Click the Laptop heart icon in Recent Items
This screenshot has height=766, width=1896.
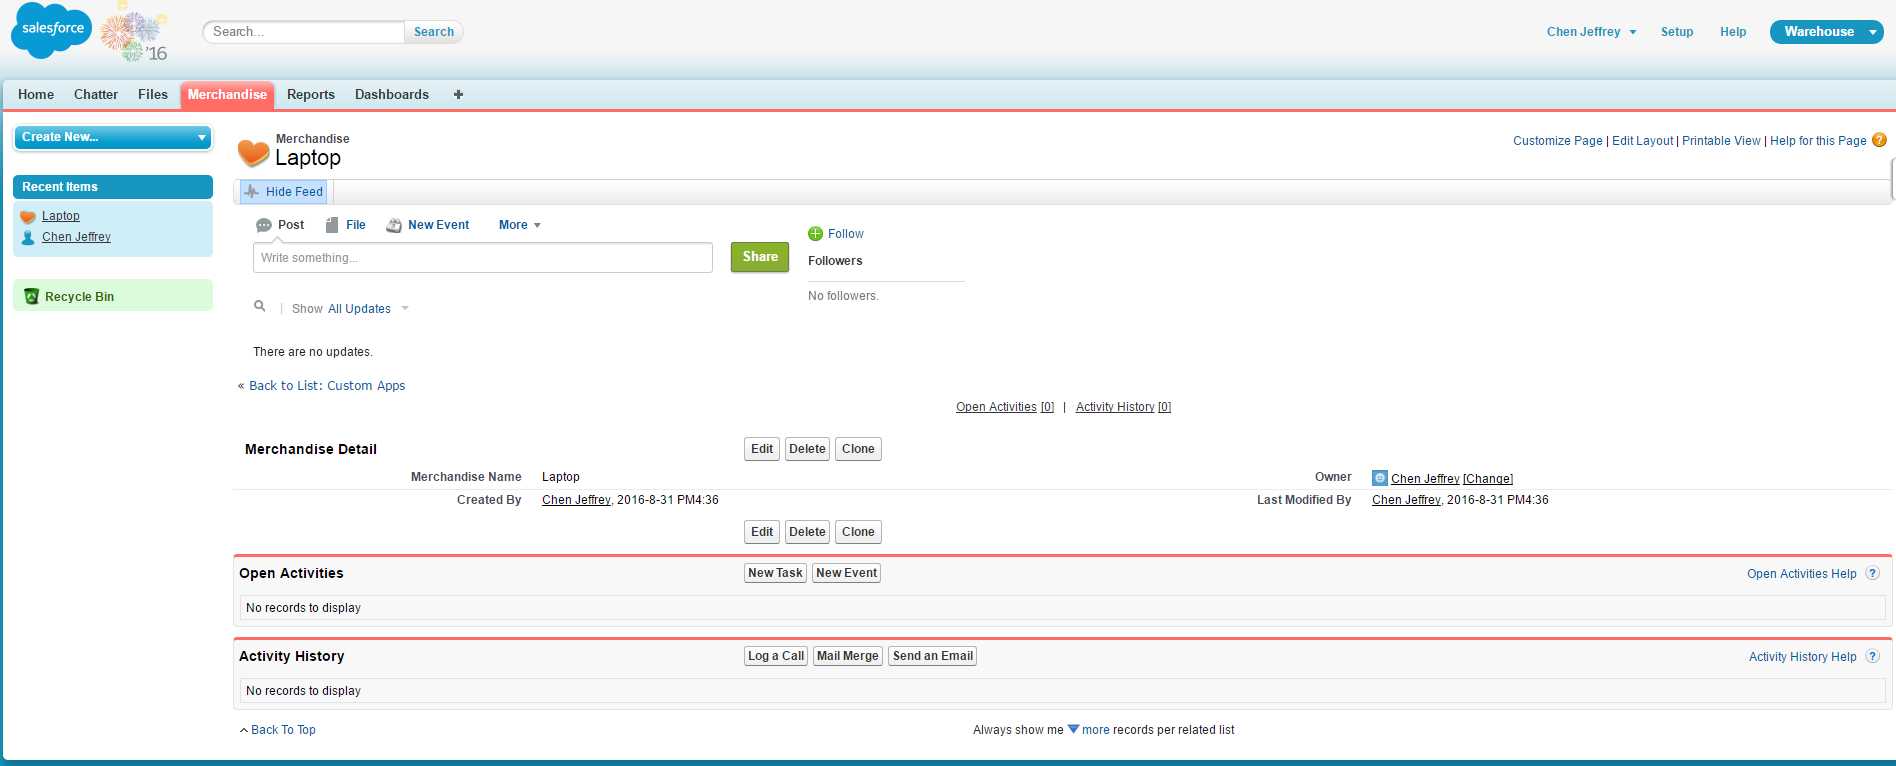(28, 217)
